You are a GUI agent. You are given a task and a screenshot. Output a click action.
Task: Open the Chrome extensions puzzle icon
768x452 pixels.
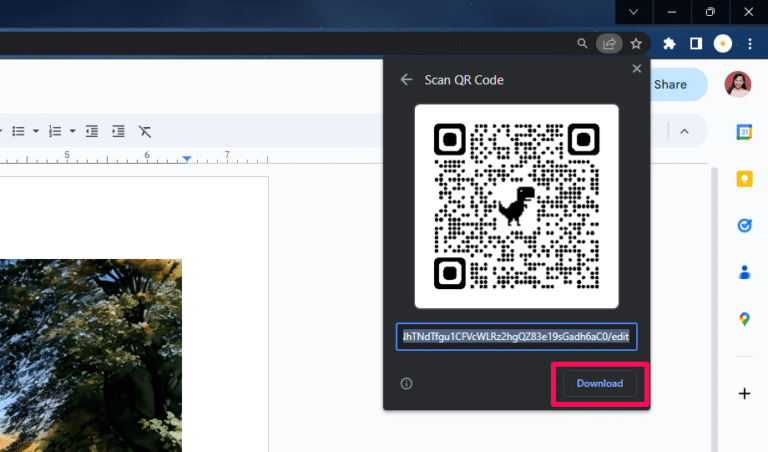pyautogui.click(x=669, y=44)
